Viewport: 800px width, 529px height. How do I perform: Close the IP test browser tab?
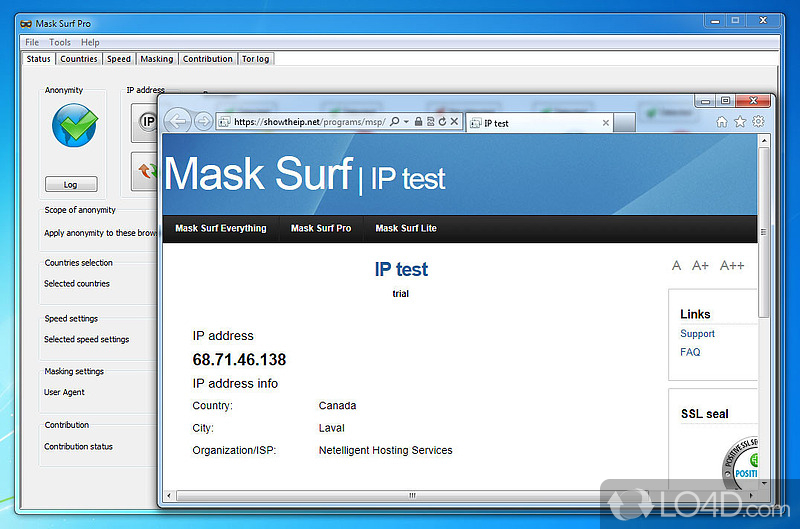click(x=606, y=123)
